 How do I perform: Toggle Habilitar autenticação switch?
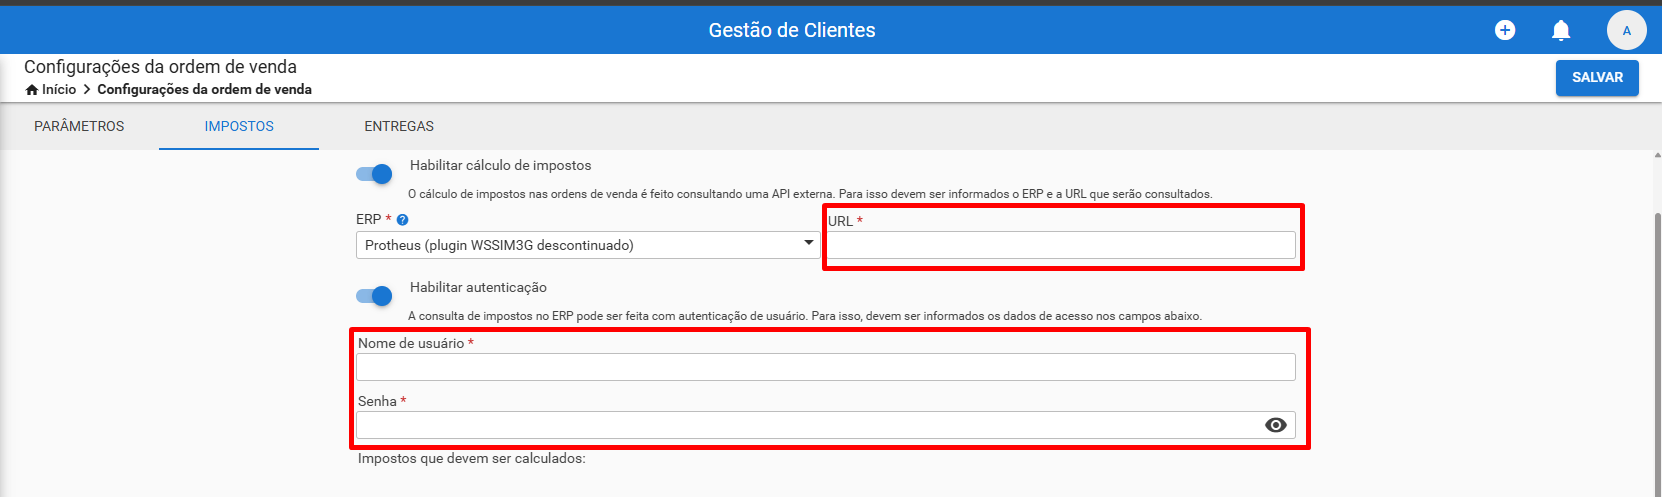[x=374, y=296]
